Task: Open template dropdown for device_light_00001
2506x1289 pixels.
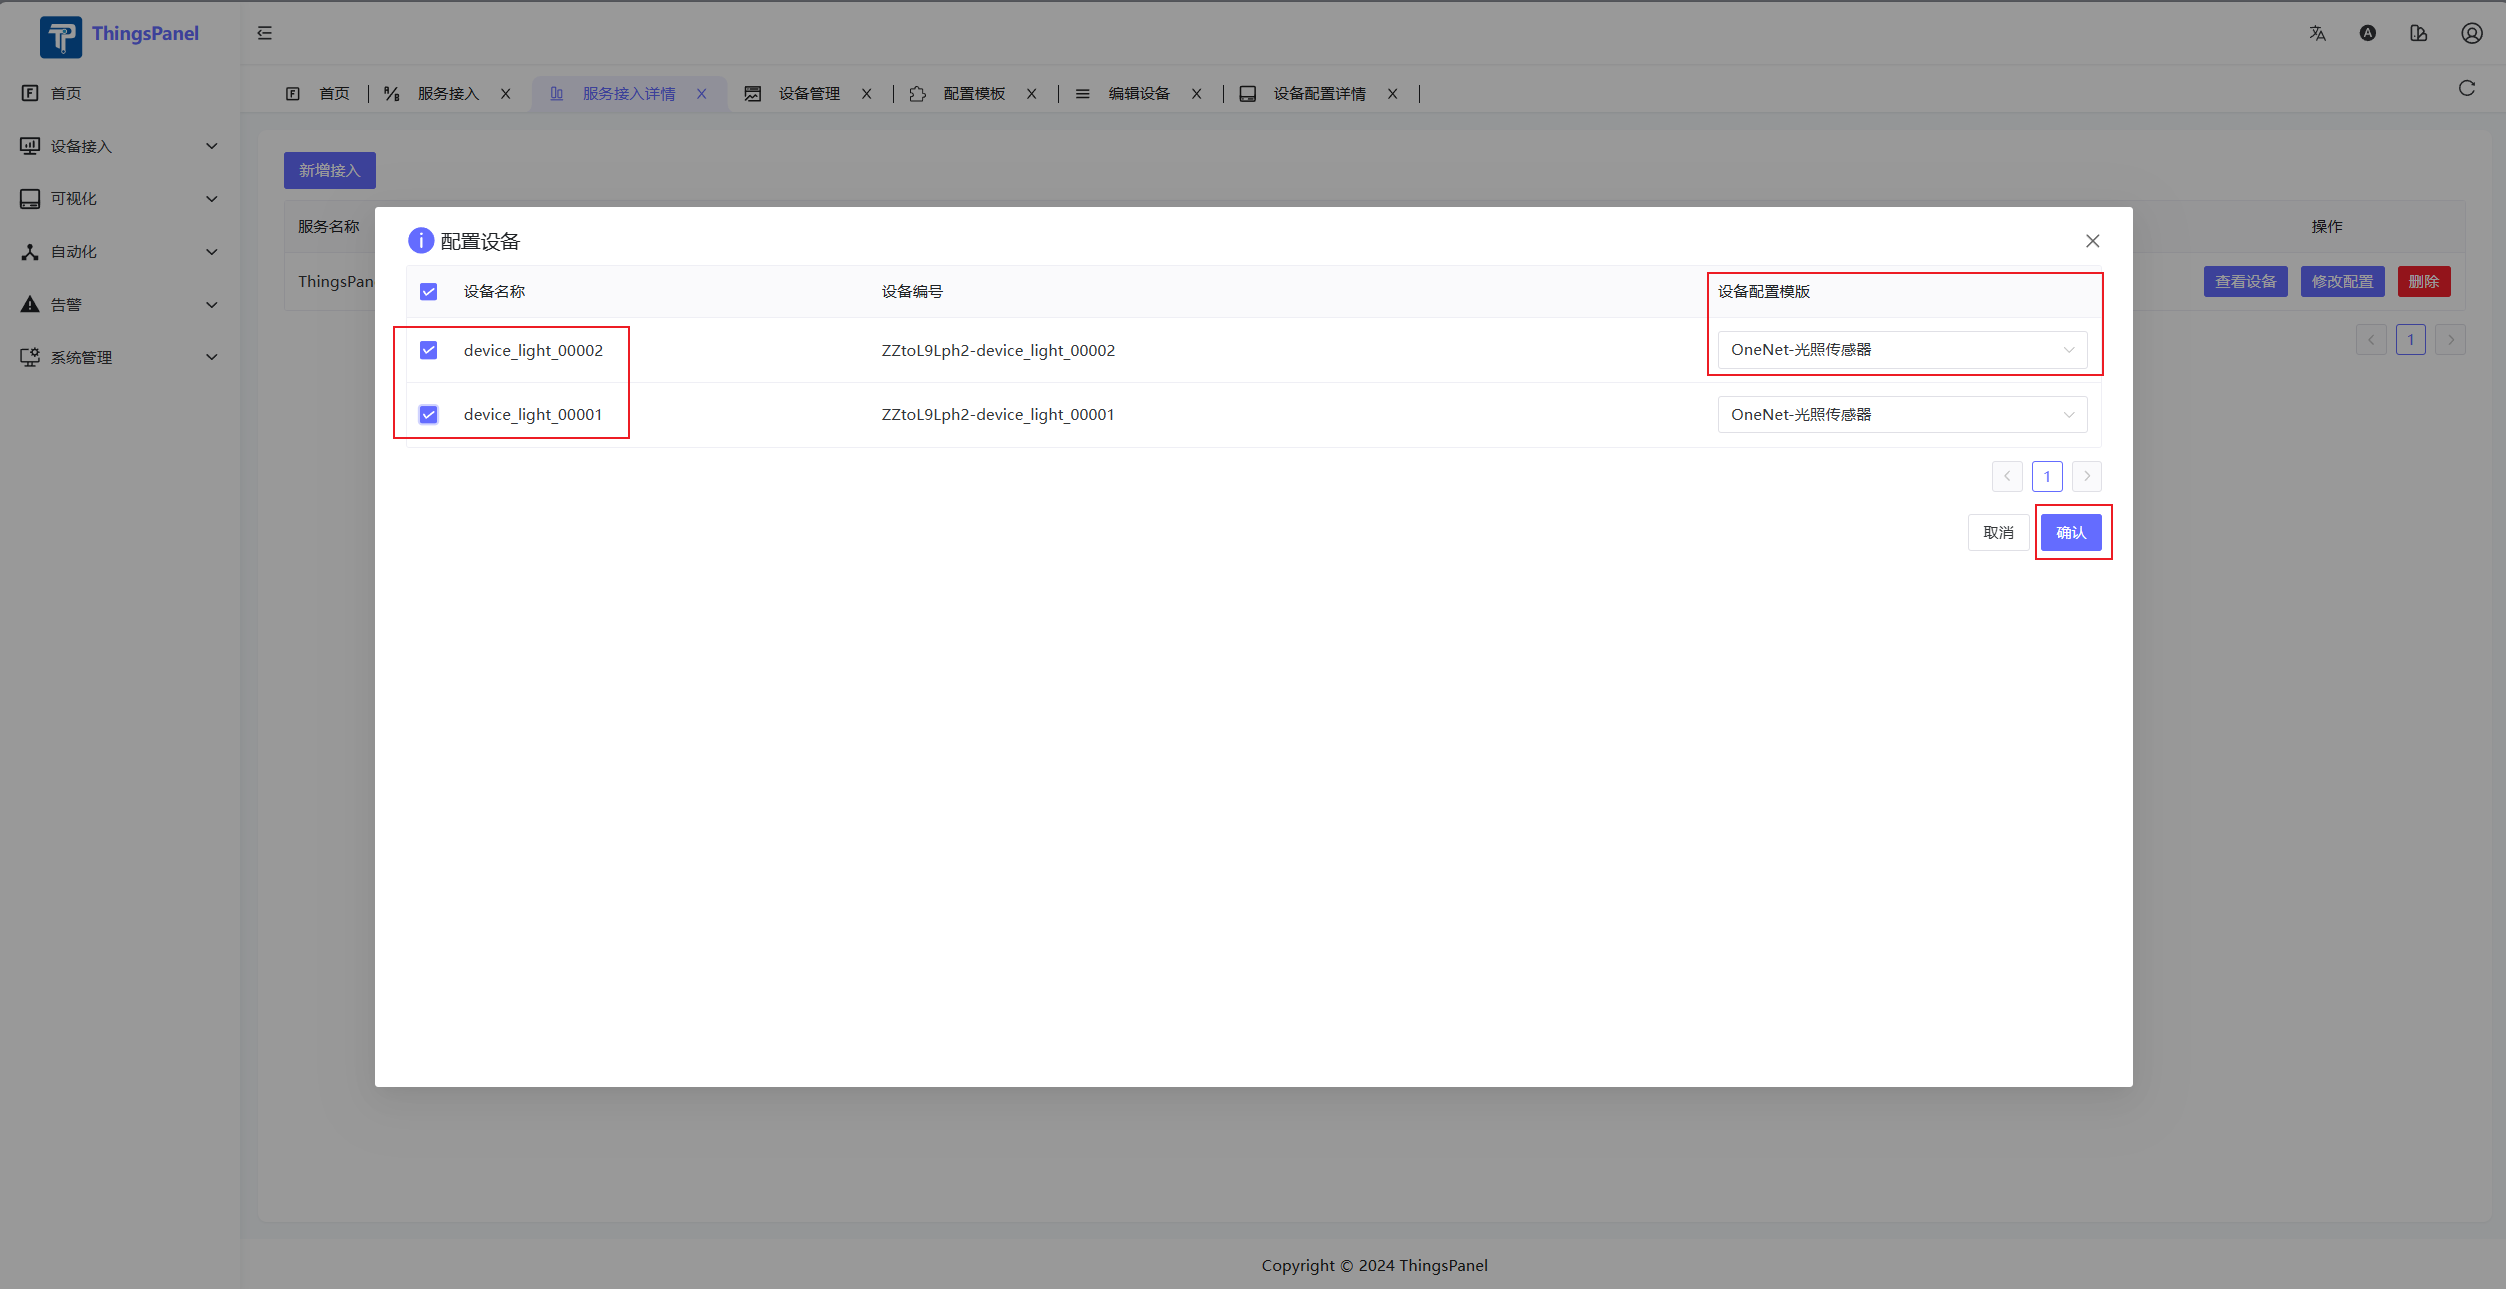Action: point(1901,415)
